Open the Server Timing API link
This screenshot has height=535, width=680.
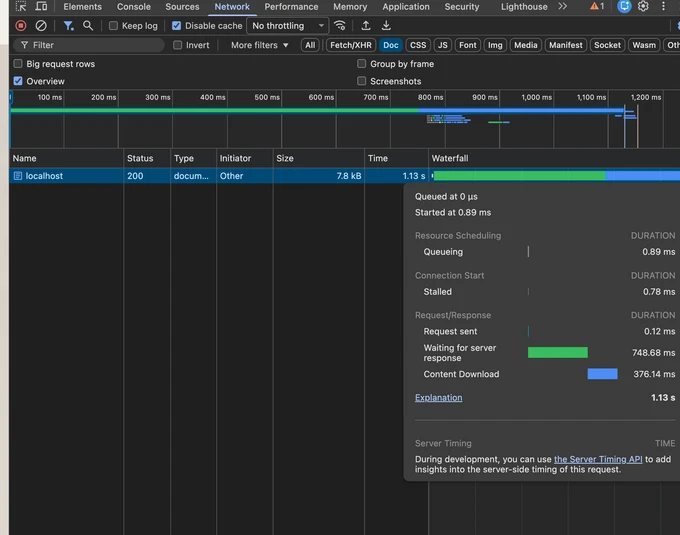tap(598, 459)
